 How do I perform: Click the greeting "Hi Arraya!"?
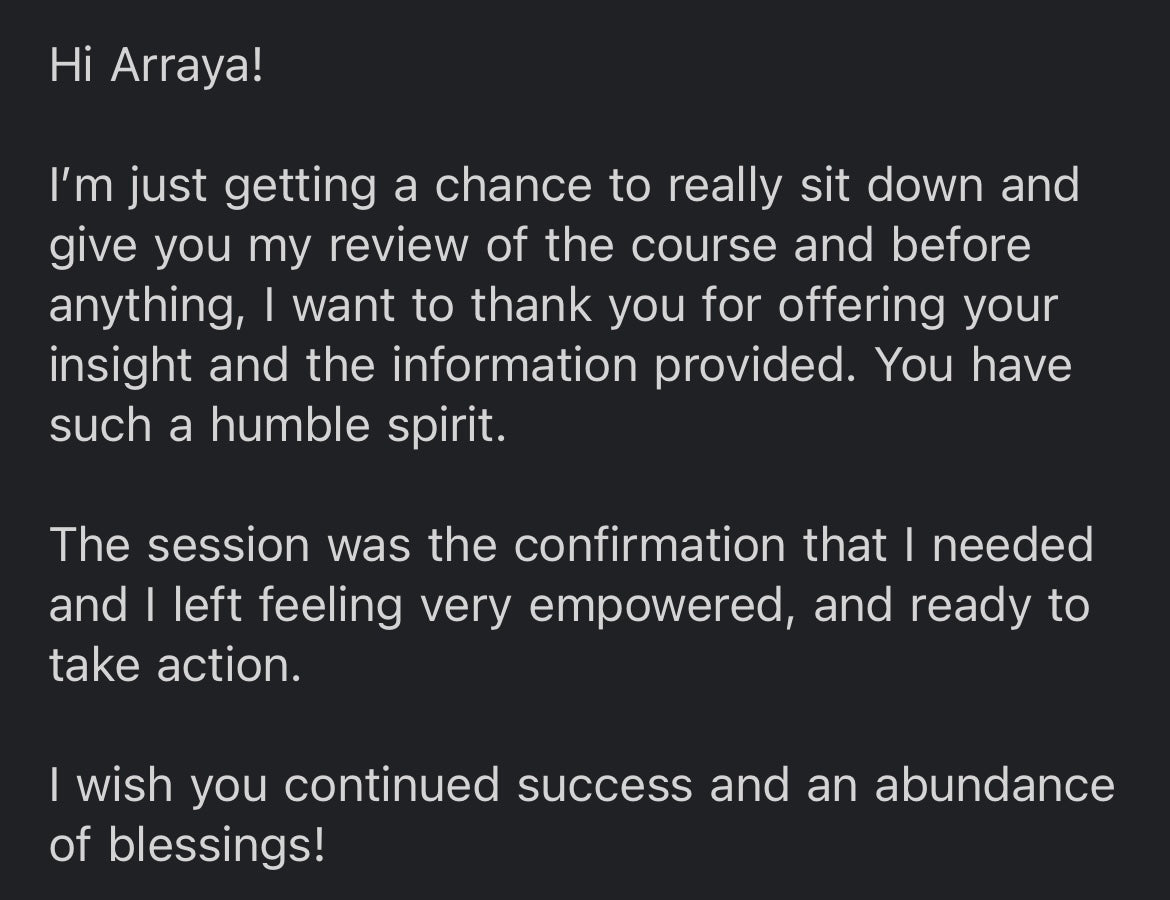(x=156, y=67)
